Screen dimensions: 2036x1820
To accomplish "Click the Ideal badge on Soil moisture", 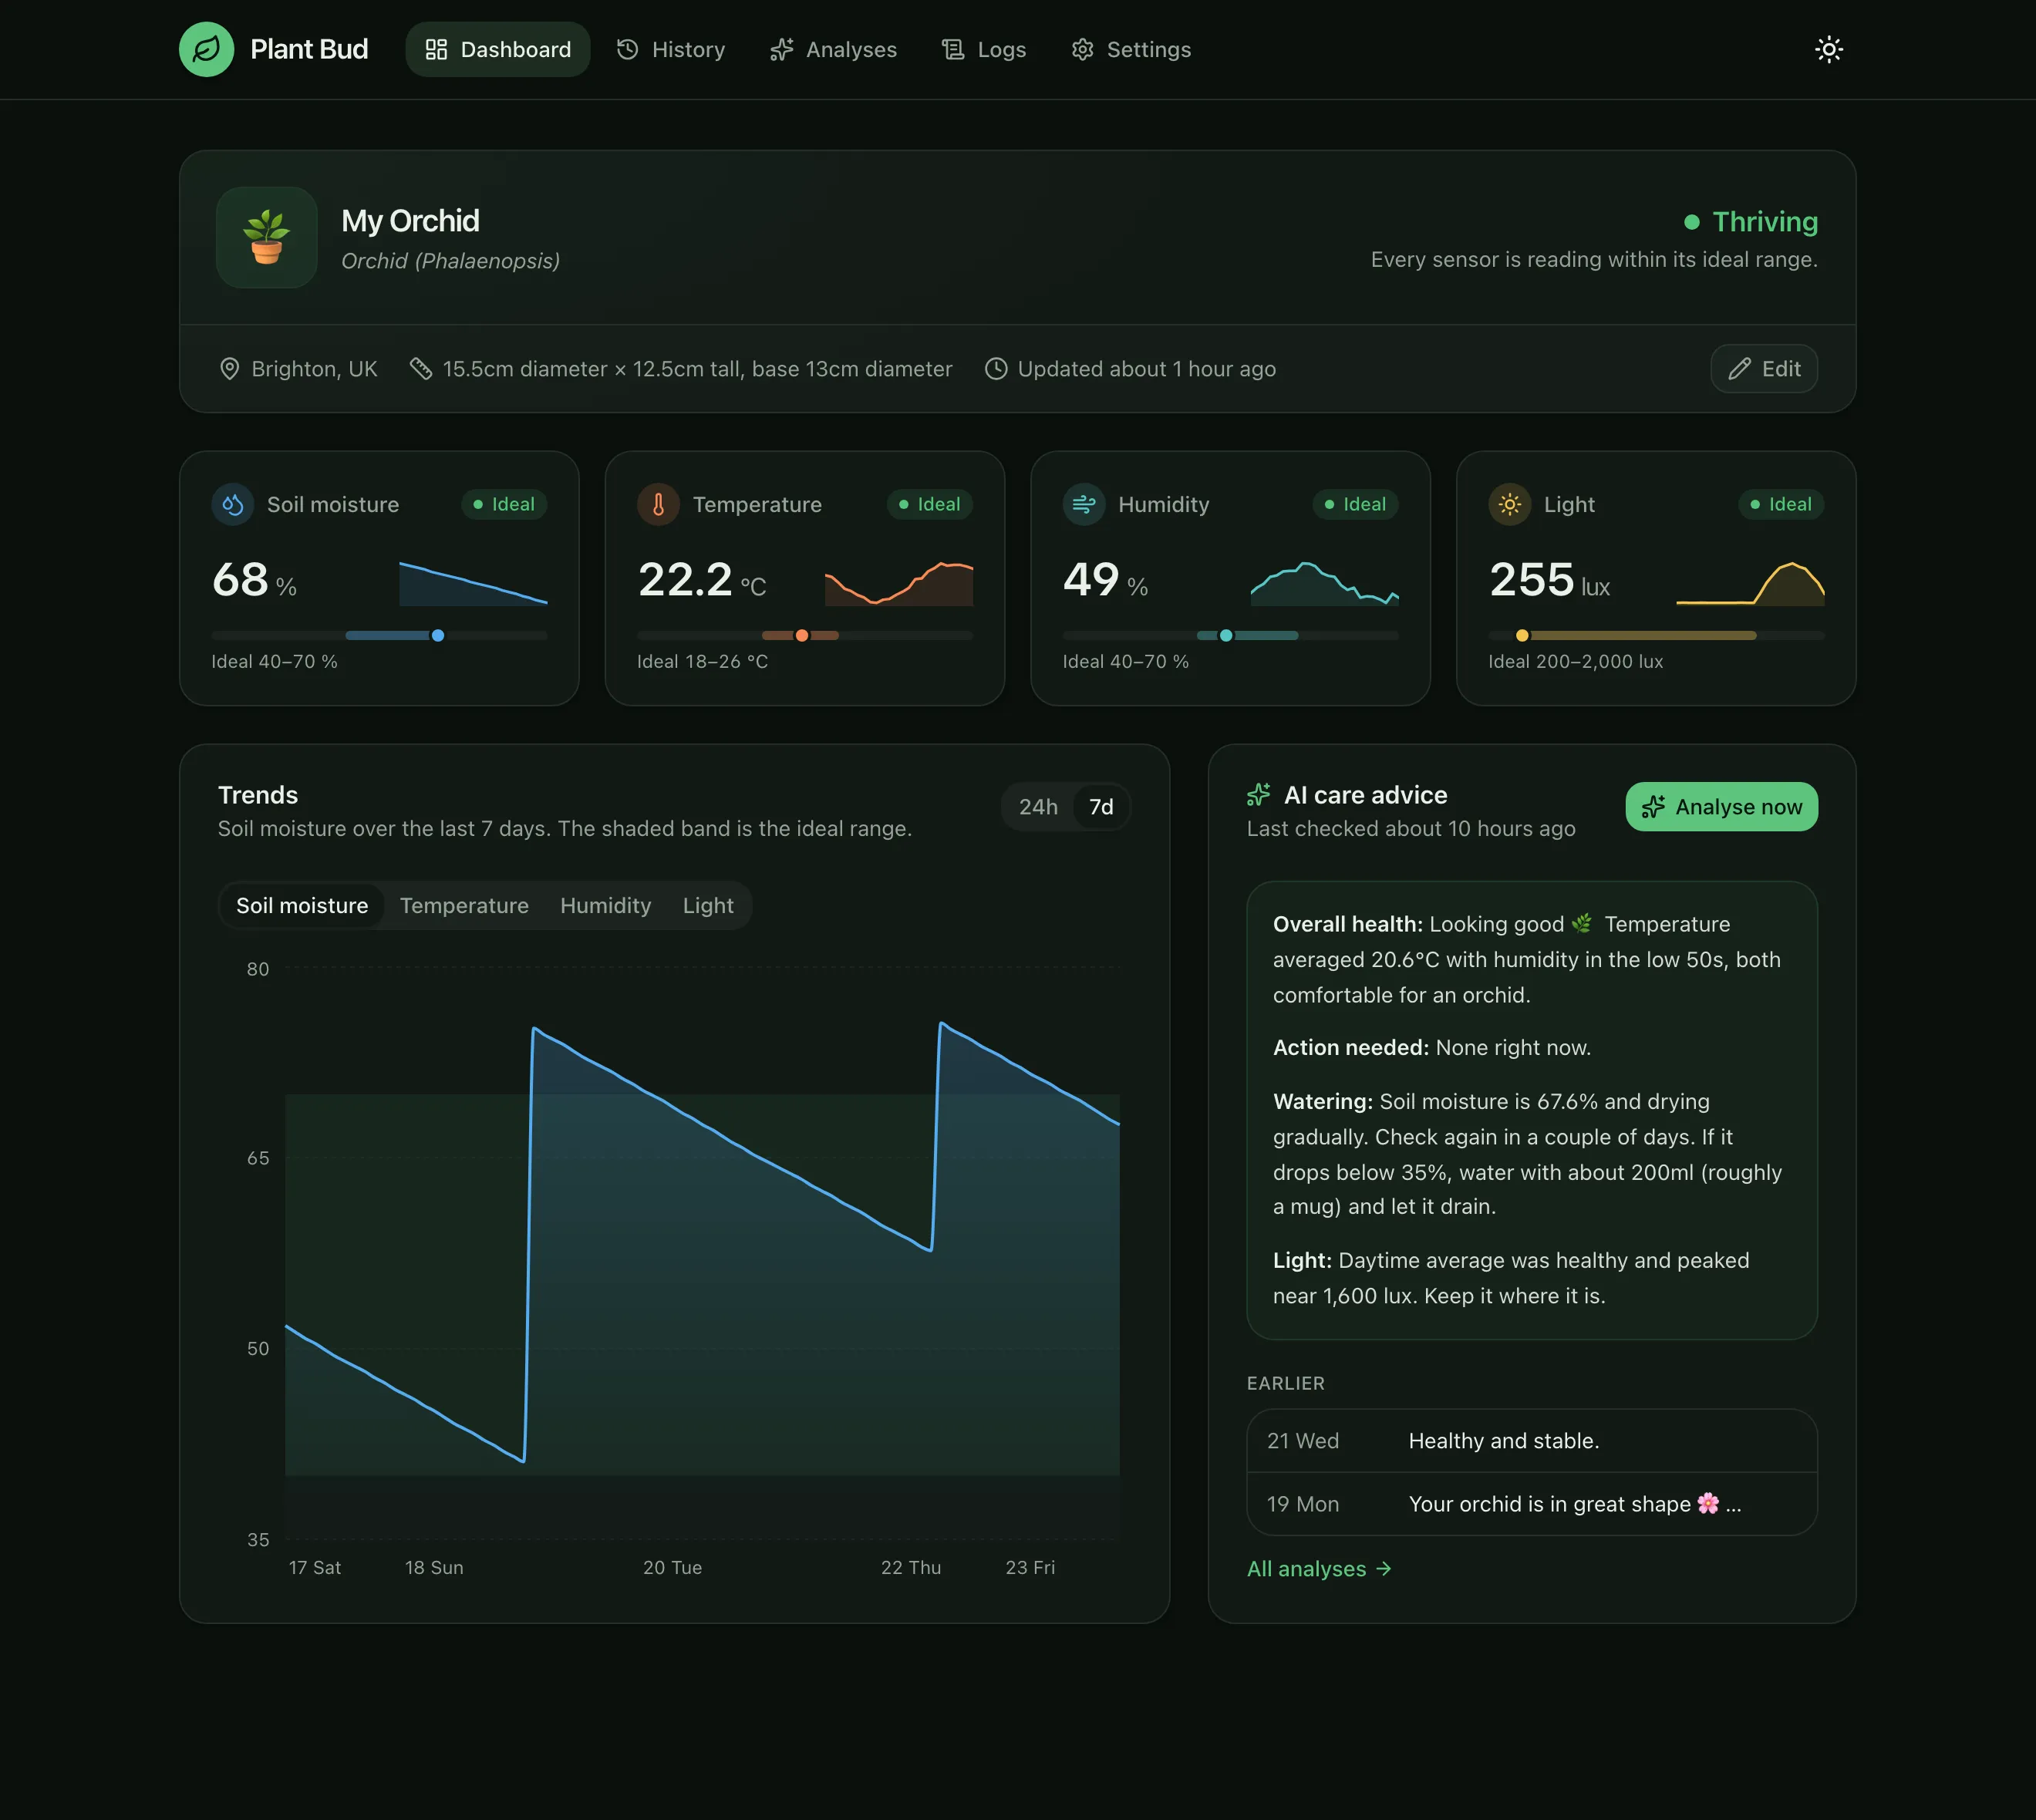I will point(504,505).
